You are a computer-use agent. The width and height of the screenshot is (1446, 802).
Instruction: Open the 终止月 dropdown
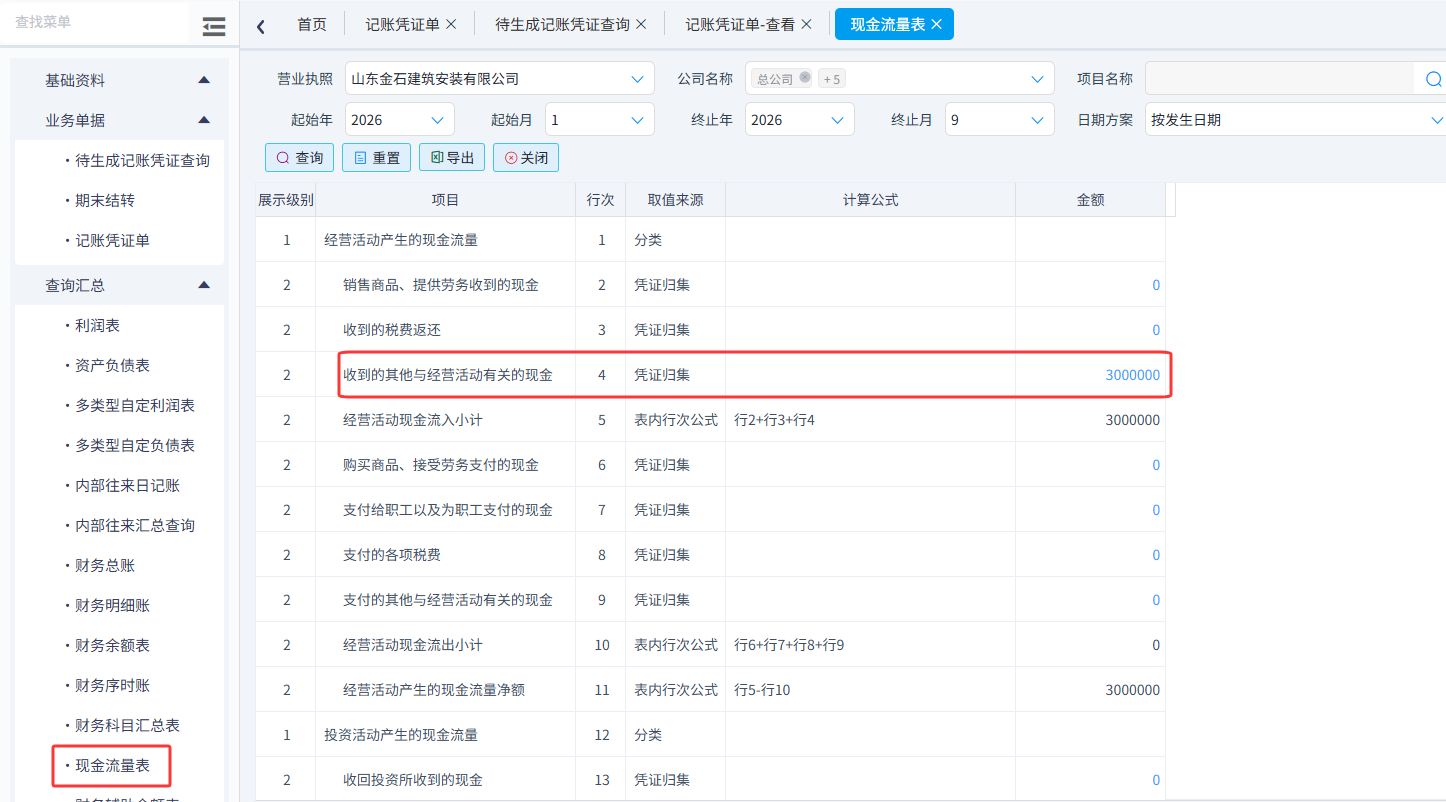click(1037, 120)
